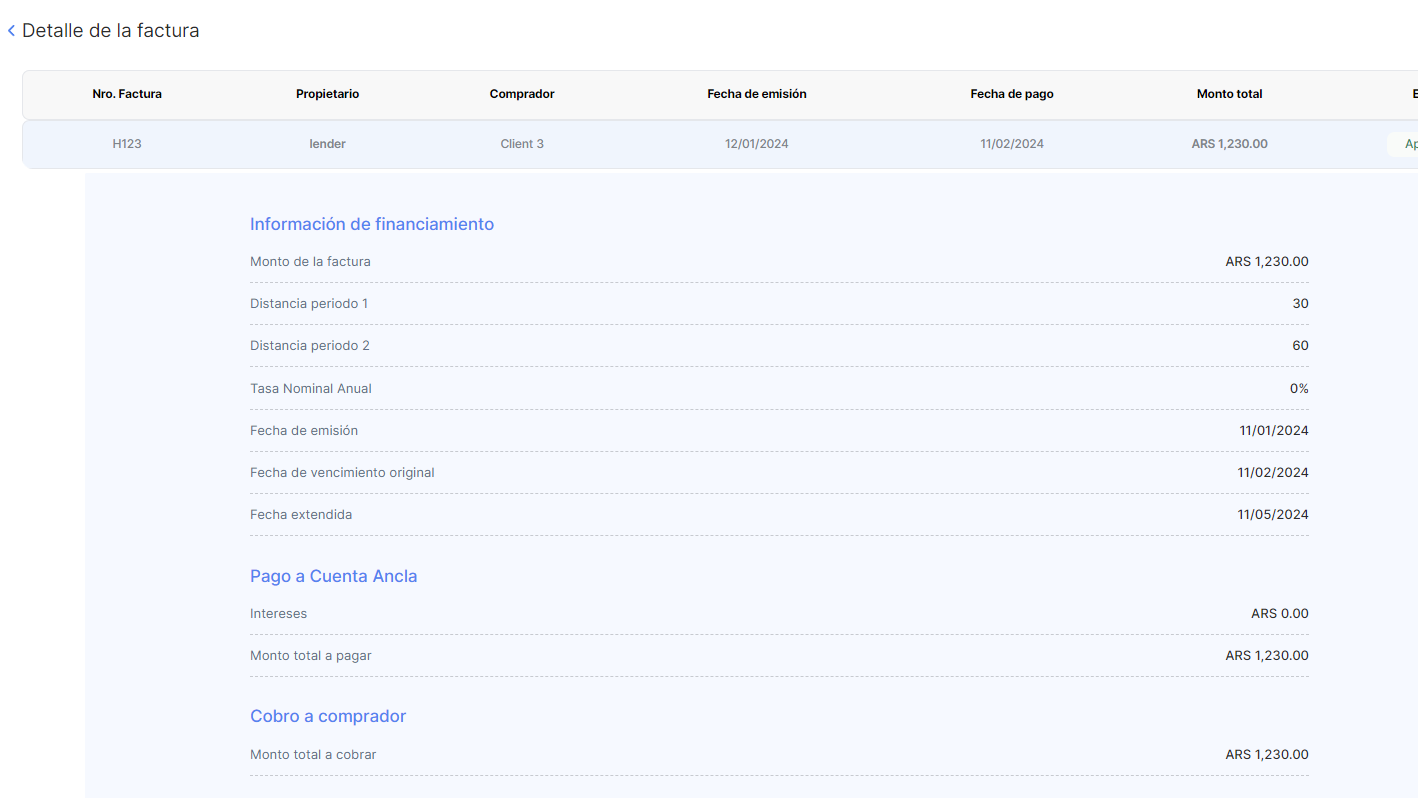Click the 'Información de financiamiento' section heading
This screenshot has height=798, width=1418.
click(x=372, y=224)
